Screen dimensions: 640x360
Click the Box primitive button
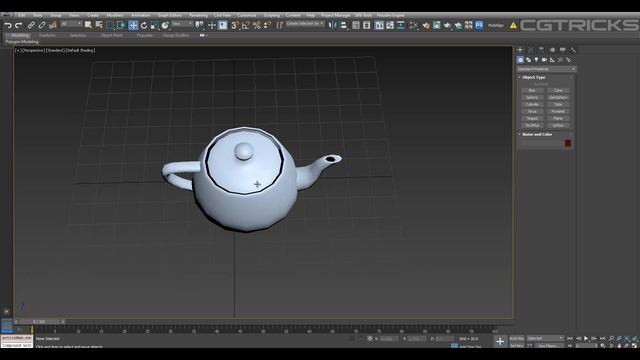pyautogui.click(x=532, y=91)
